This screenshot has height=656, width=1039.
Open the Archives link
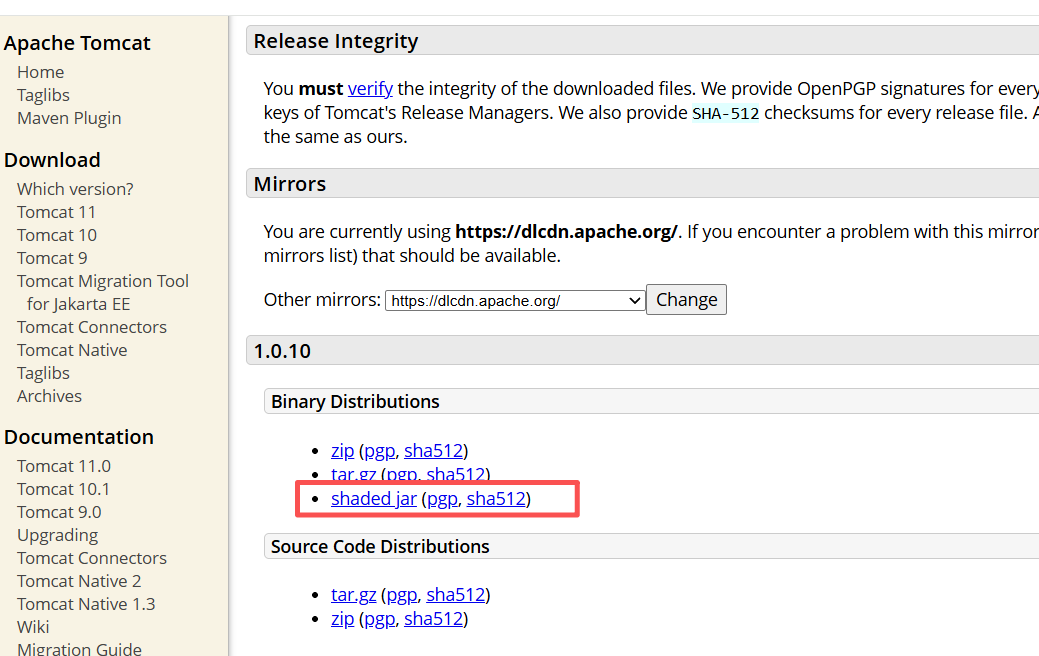click(49, 396)
